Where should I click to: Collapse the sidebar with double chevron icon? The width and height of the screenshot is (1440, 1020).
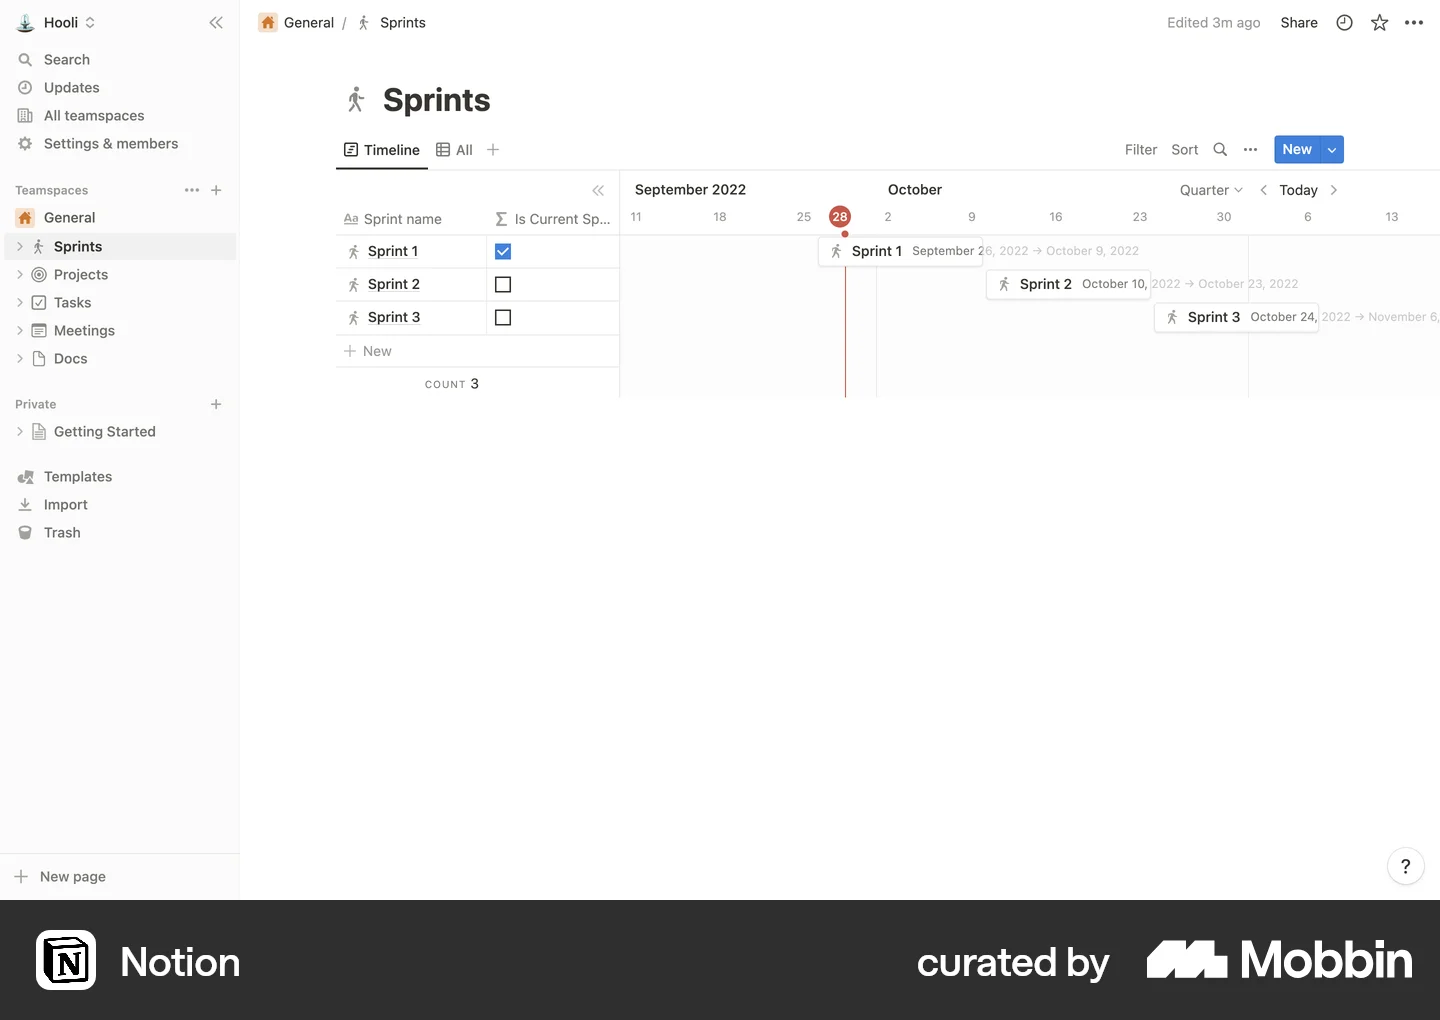(216, 22)
